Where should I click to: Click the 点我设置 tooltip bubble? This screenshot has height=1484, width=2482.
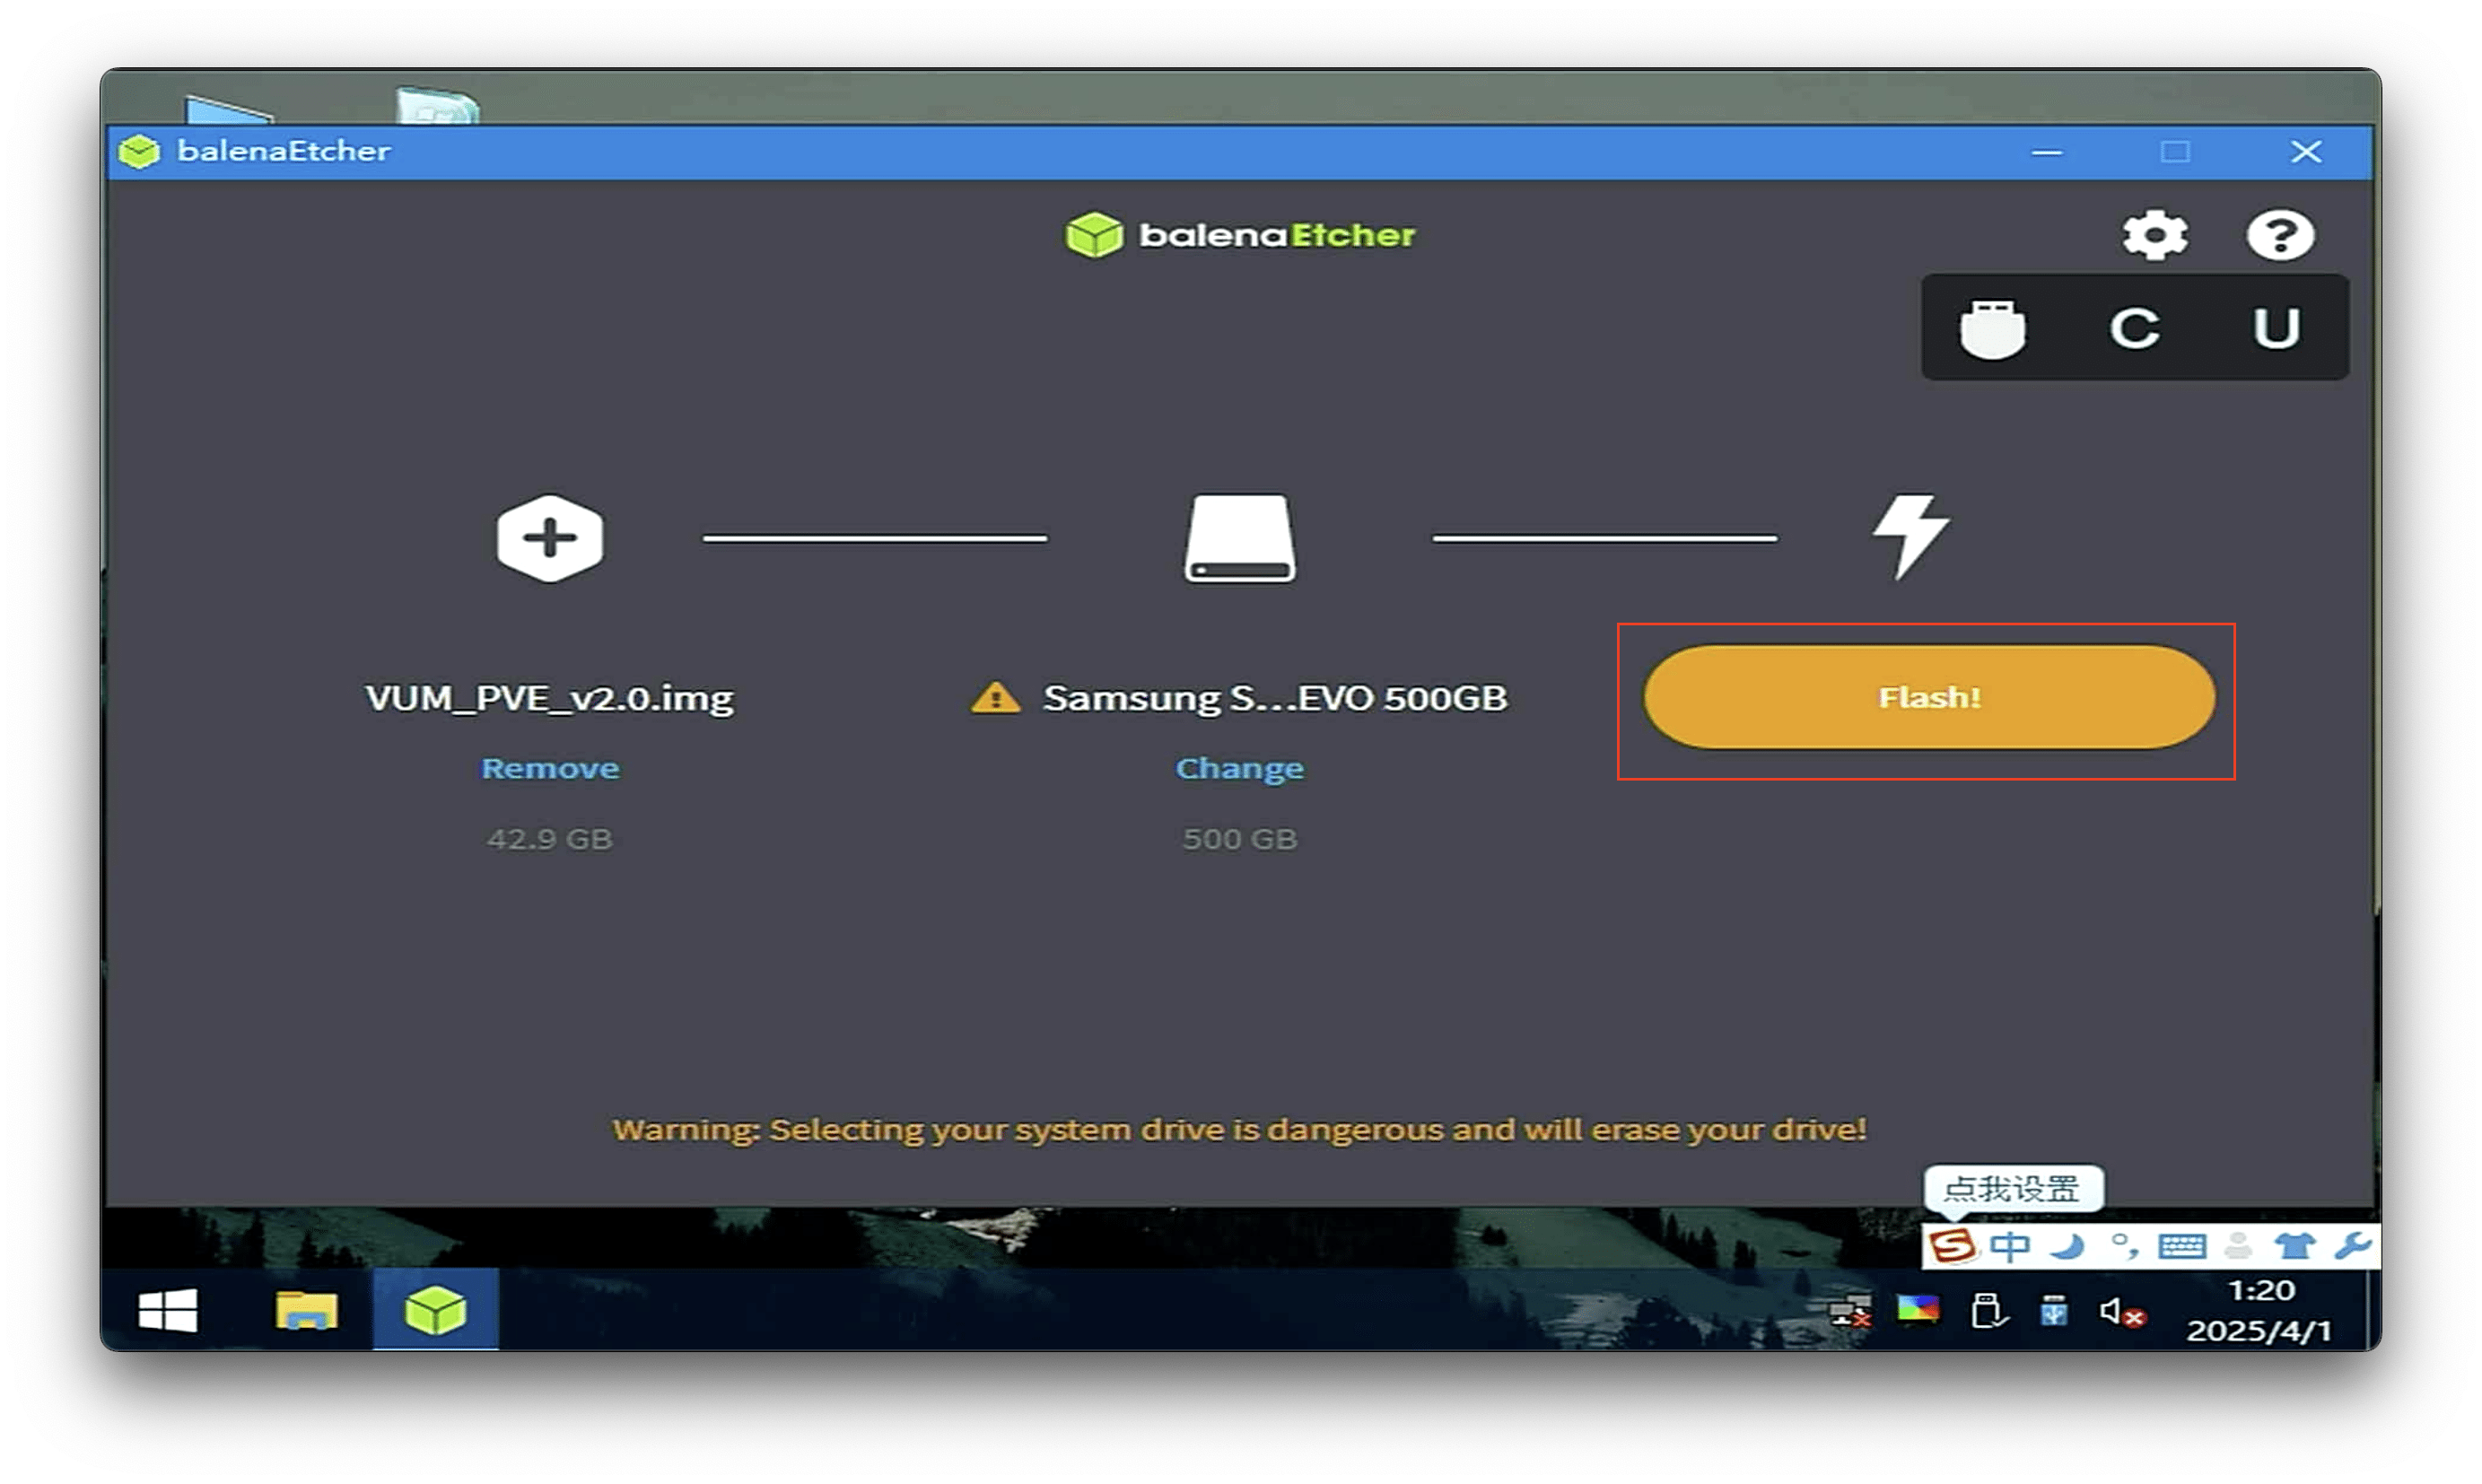[2012, 1189]
